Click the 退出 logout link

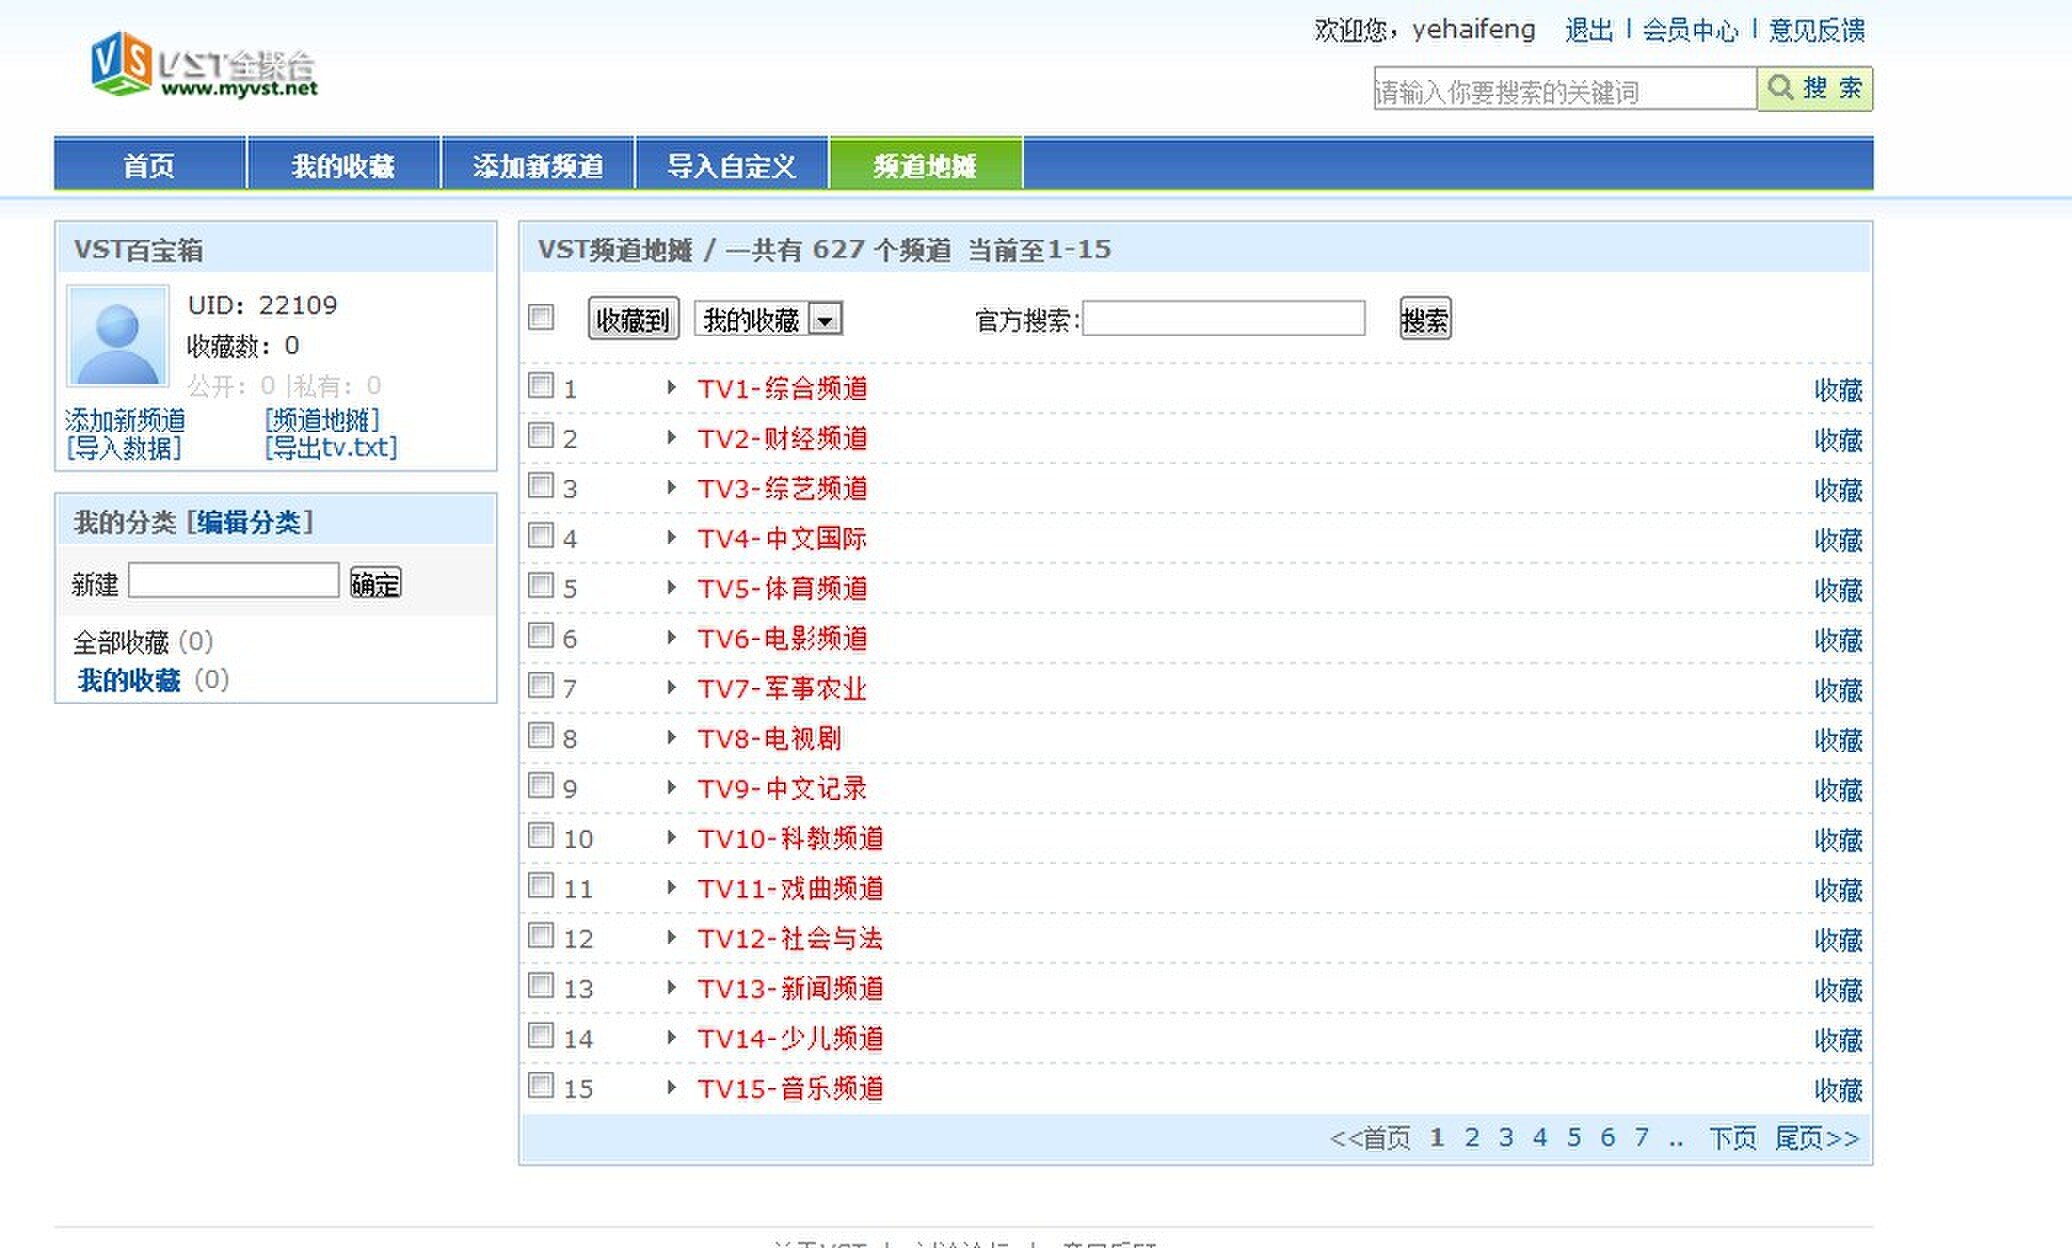[1589, 30]
